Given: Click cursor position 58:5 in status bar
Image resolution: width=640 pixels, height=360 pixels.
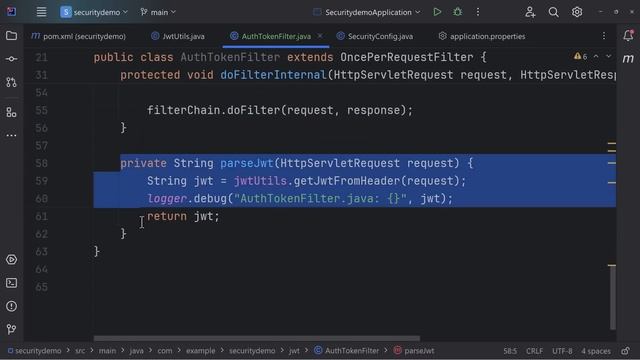Looking at the screenshot, I should pyautogui.click(x=510, y=351).
